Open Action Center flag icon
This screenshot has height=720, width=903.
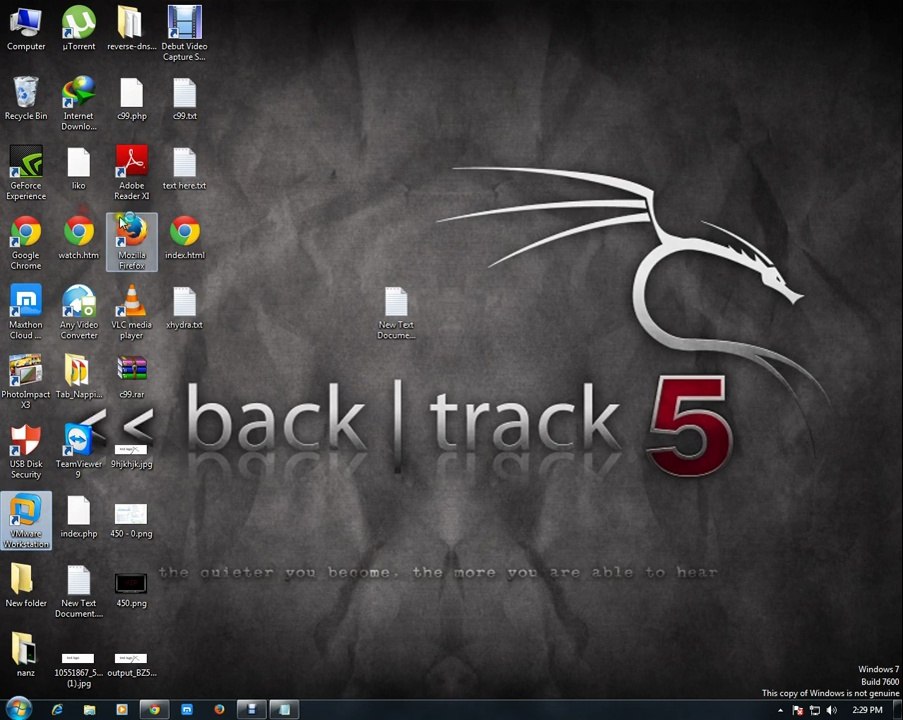[798, 710]
